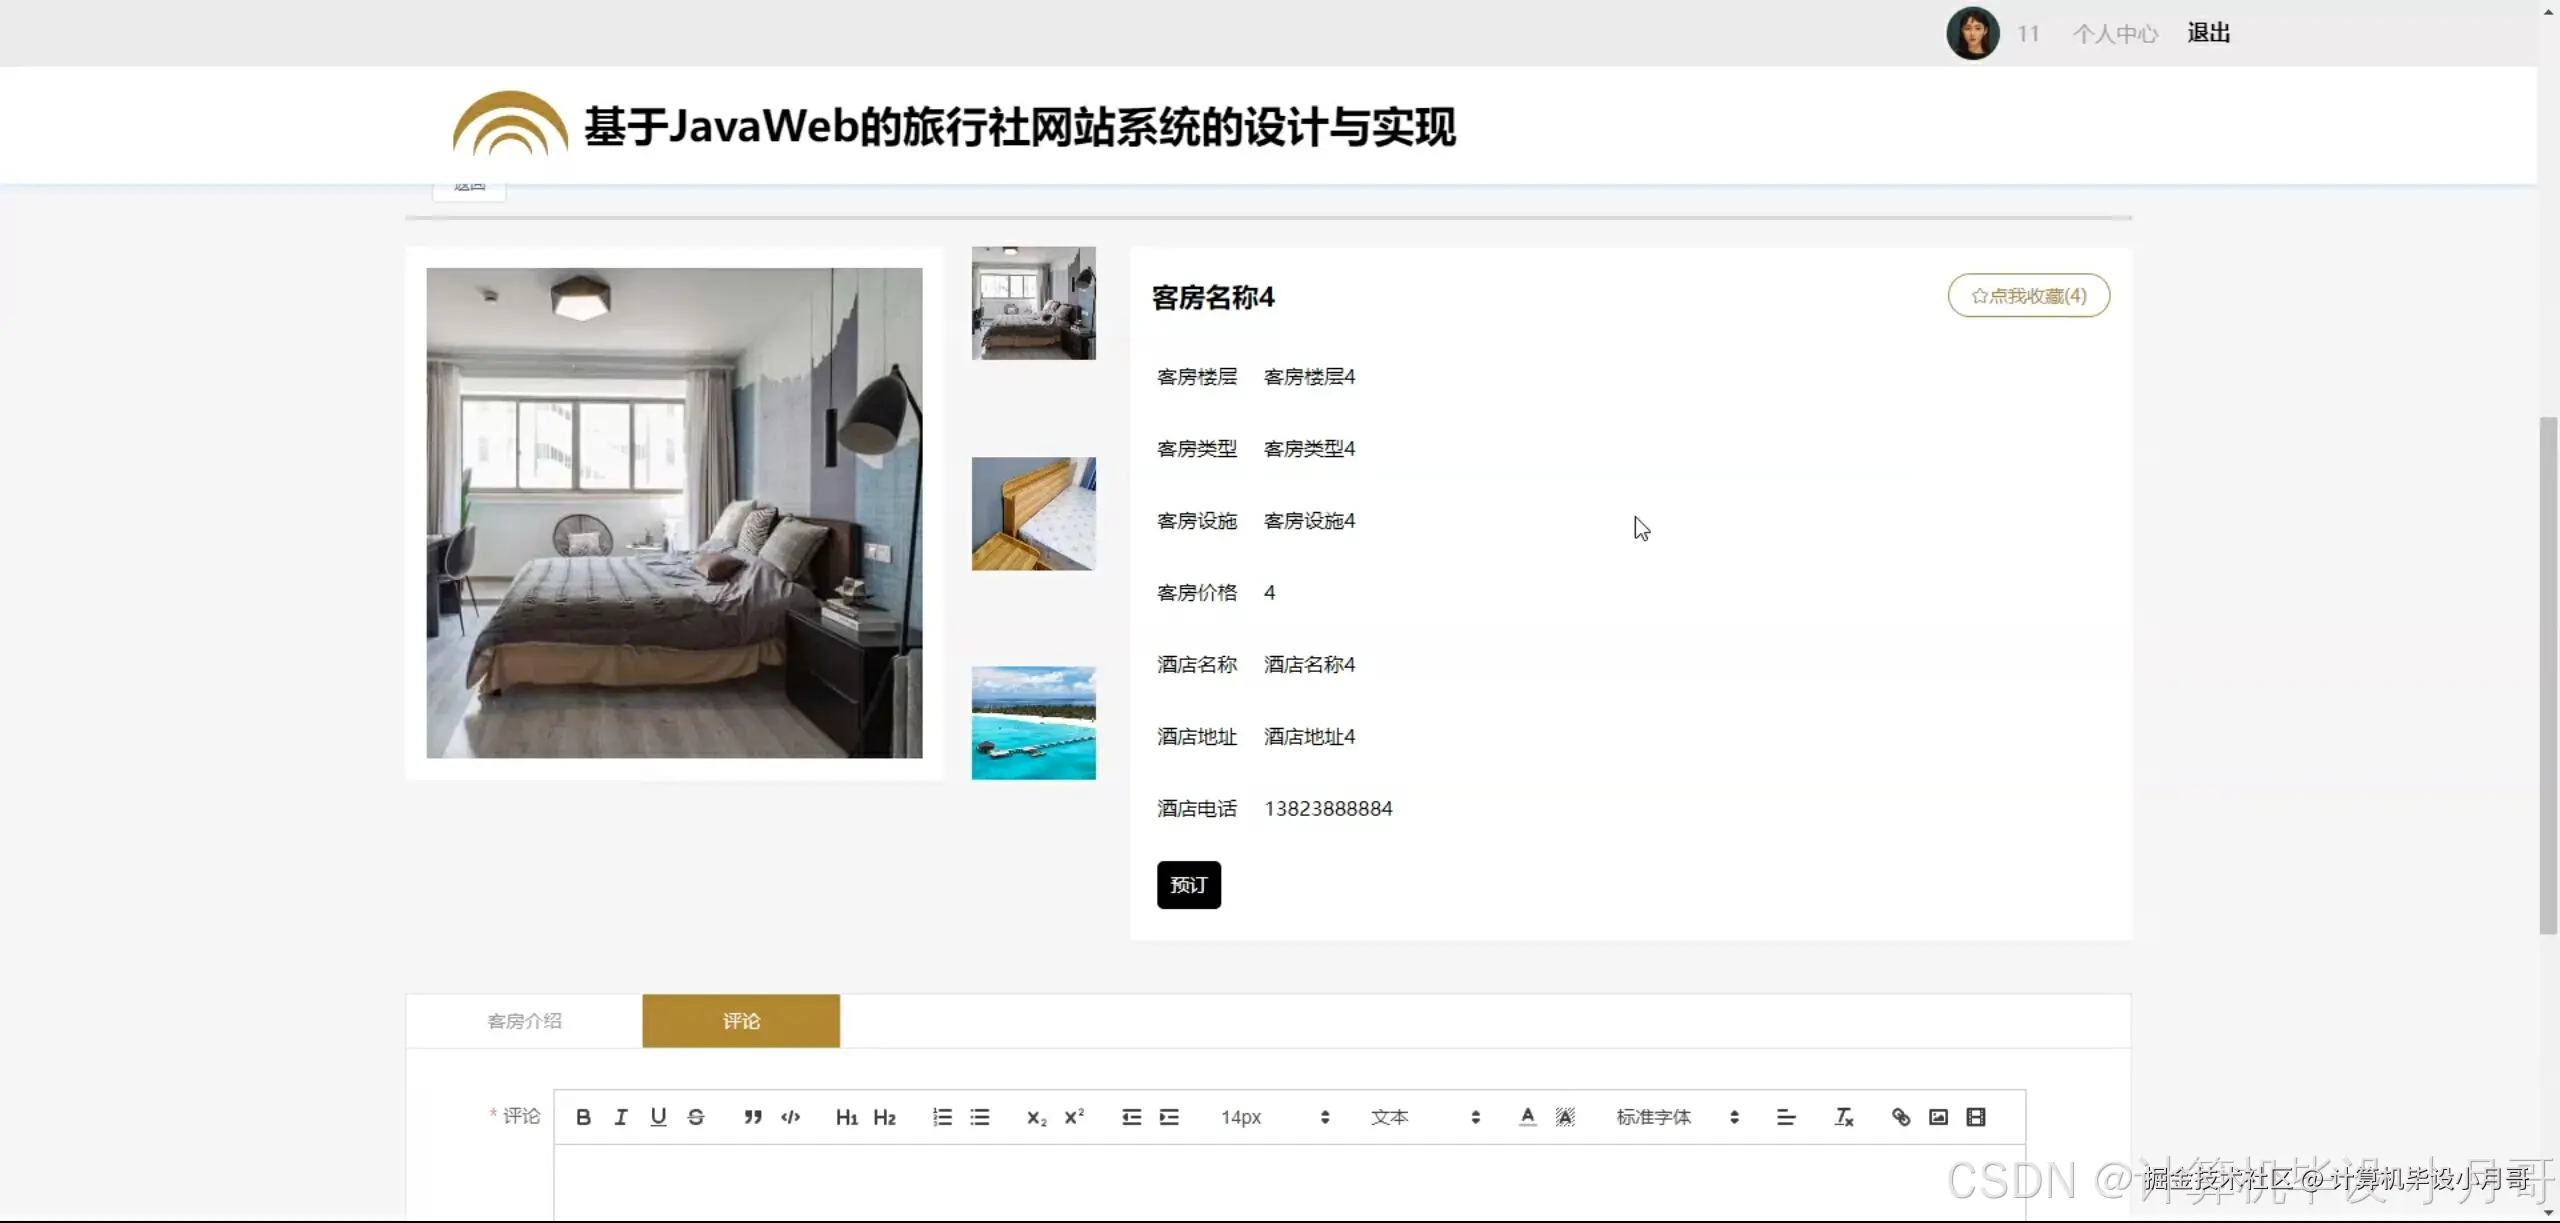Toggle underline formatting
This screenshot has width=2560, height=1223.
[x=657, y=1117]
